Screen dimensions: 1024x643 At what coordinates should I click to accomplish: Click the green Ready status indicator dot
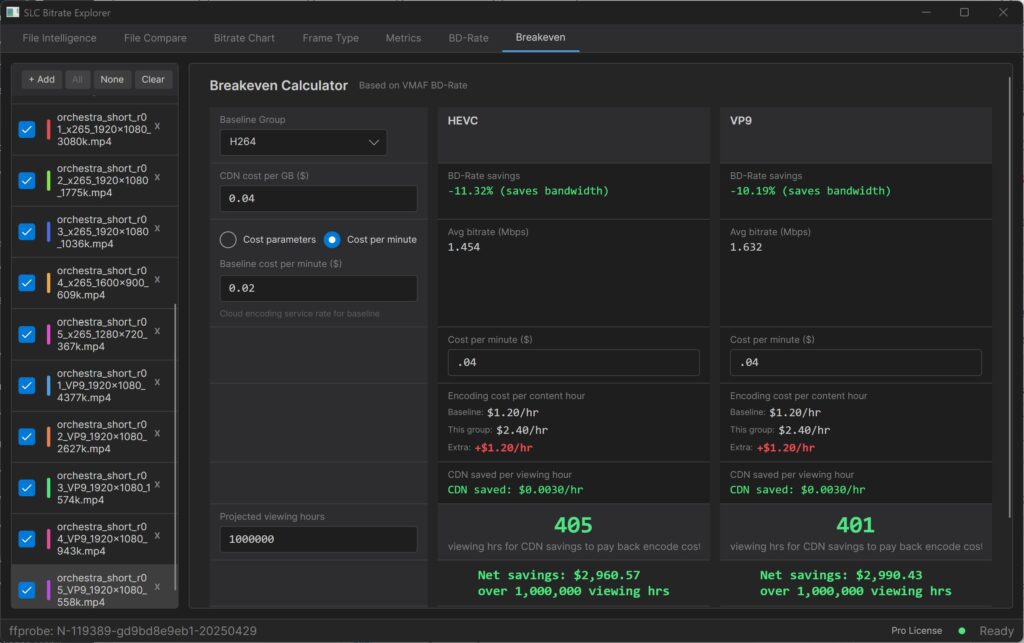click(x=961, y=631)
